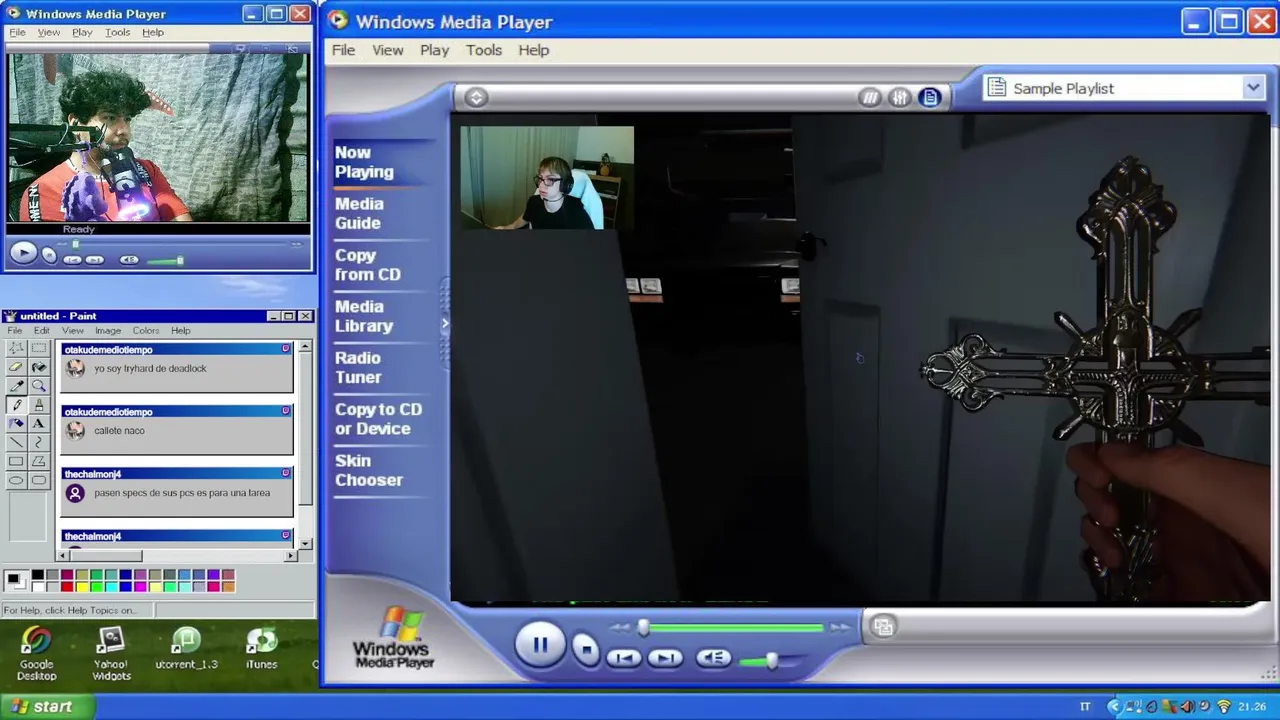The width and height of the screenshot is (1280, 720).
Task: Select the Magnifier tool in Paint
Action: 38,386
